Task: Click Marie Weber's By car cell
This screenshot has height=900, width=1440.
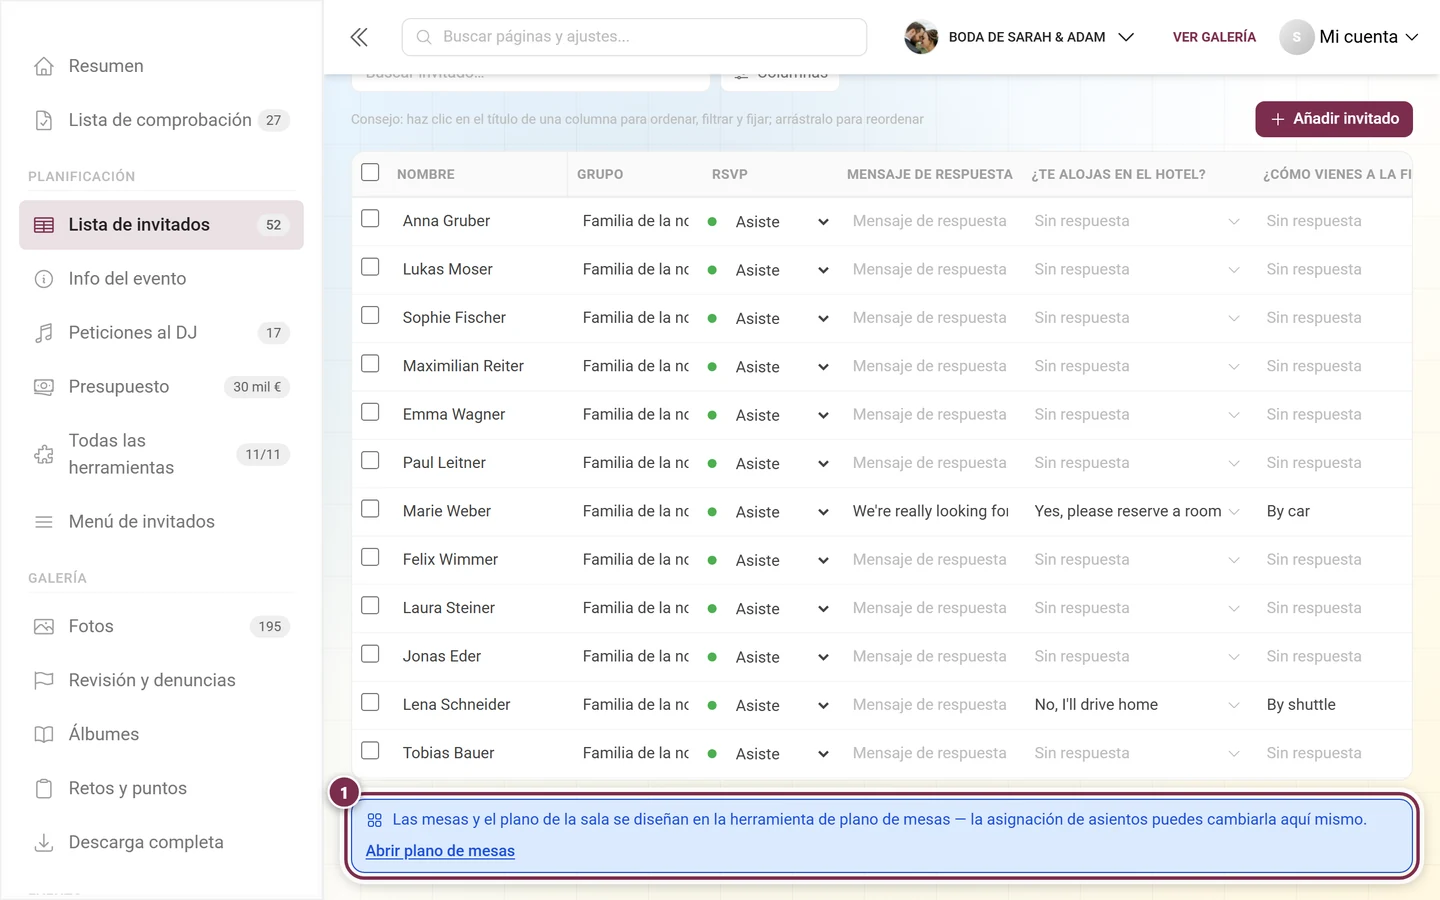Action: [x=1288, y=511]
